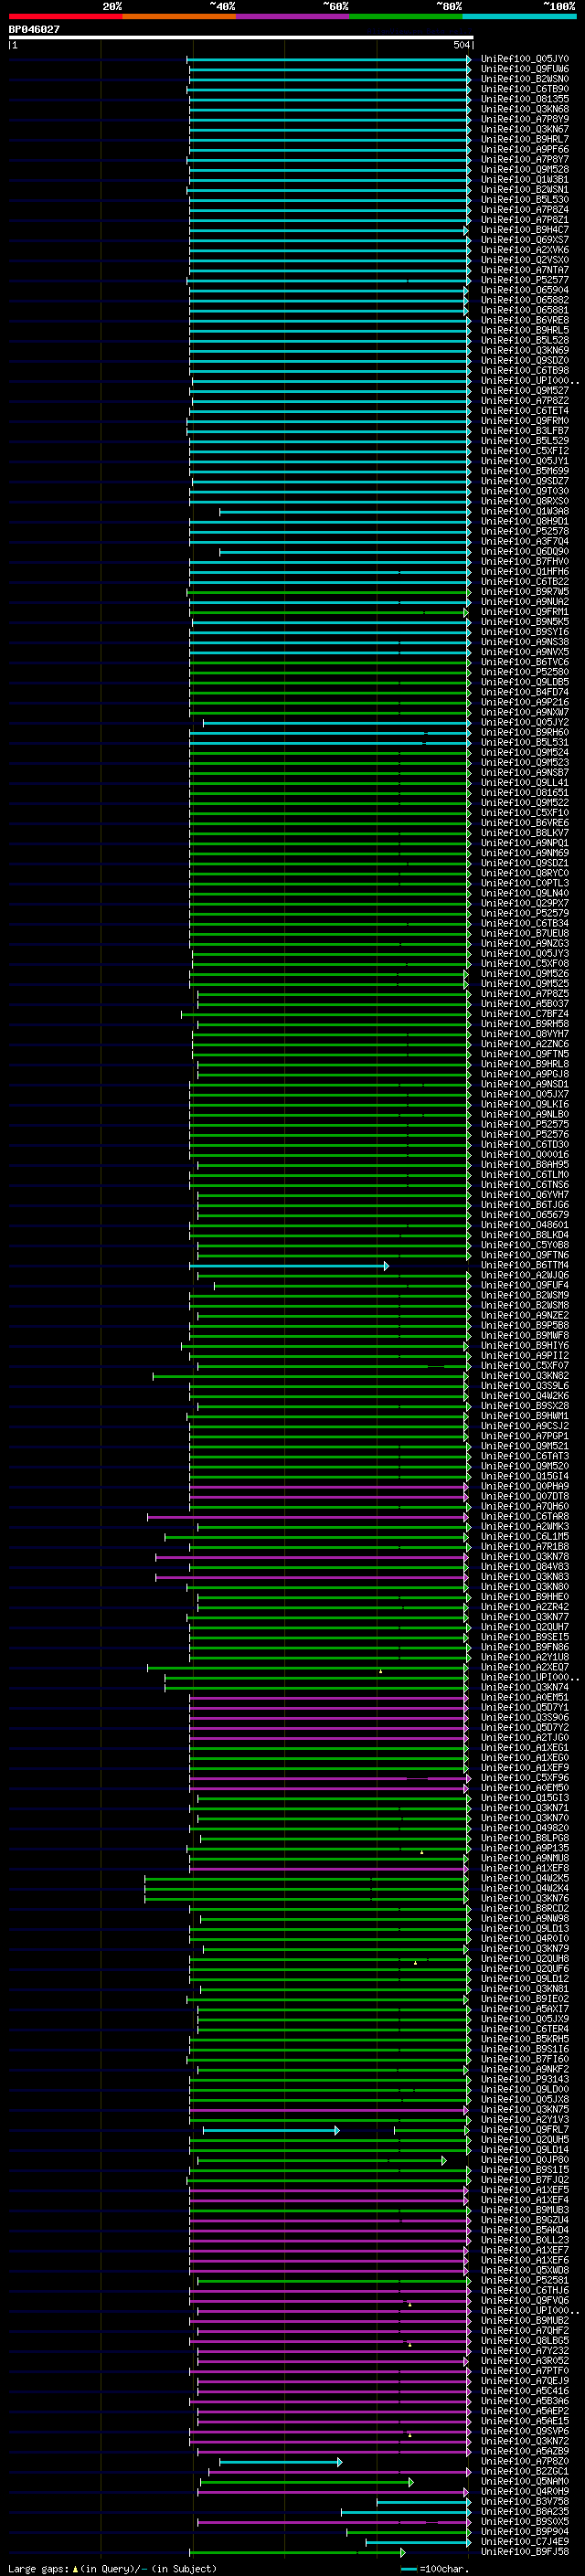585x2576 pixels.
Task: Select label UniRef100_B8A235
Action: 524,2512
